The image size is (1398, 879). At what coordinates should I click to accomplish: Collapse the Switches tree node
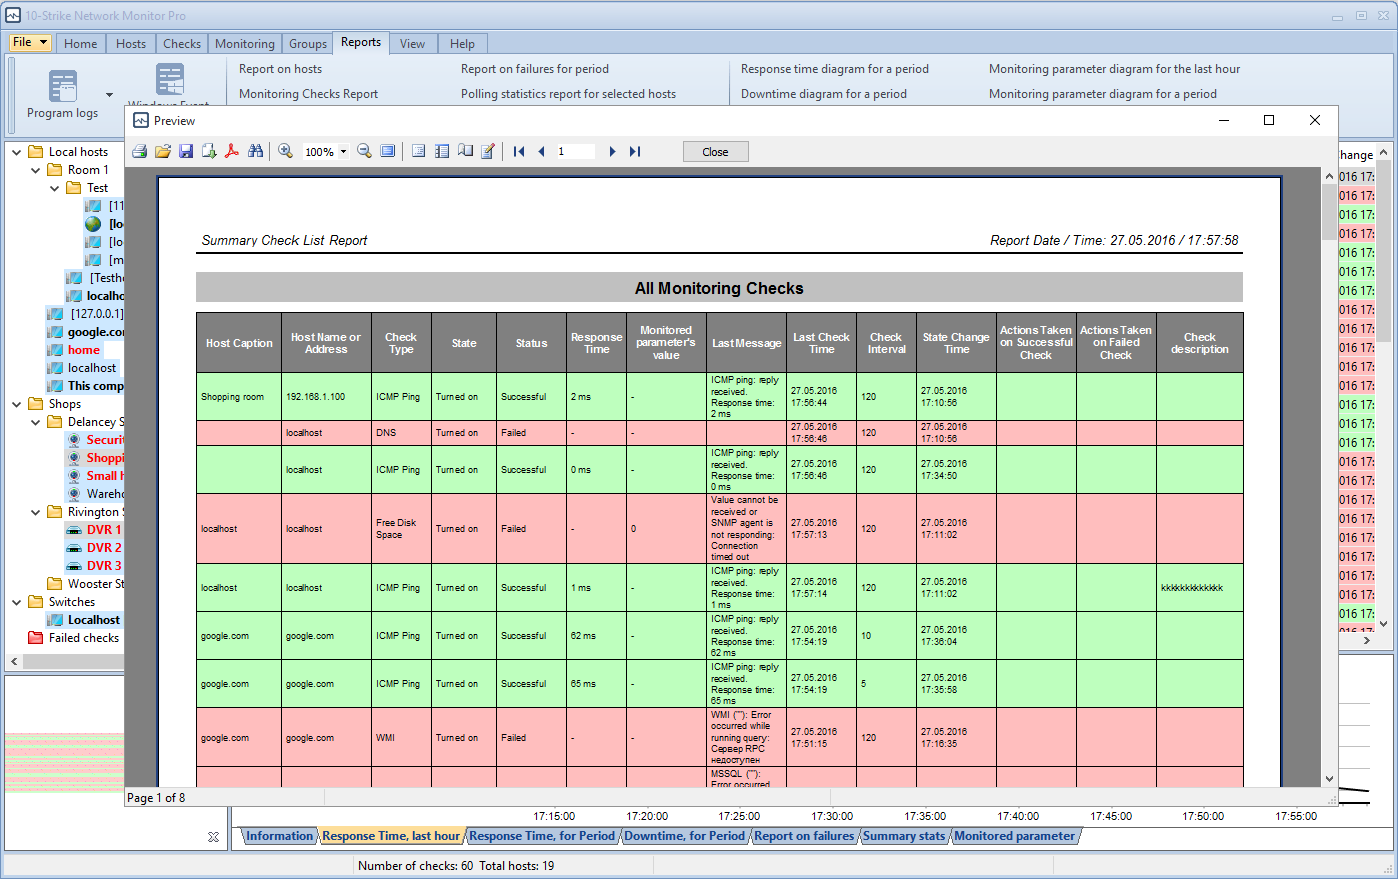tap(17, 602)
